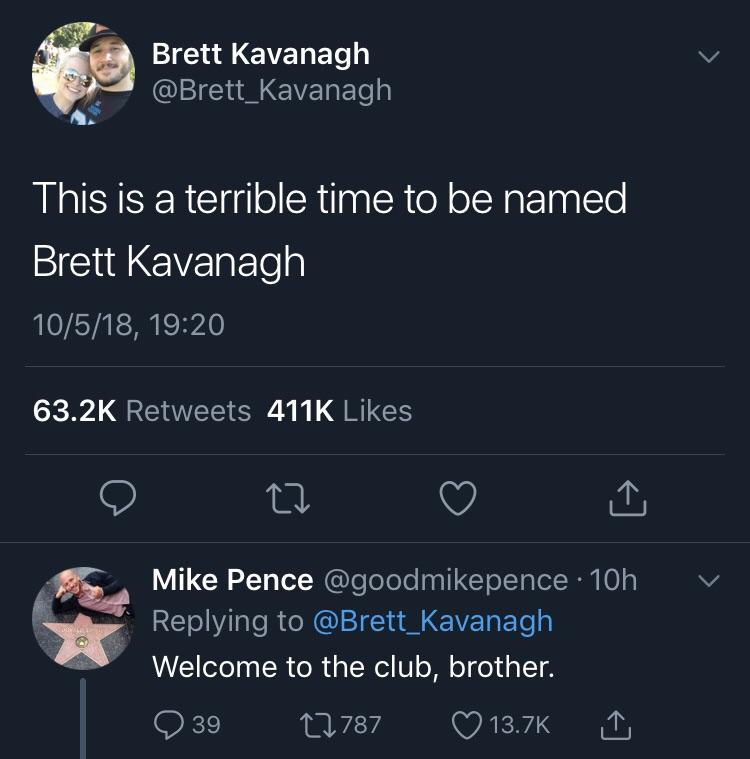The width and height of the screenshot is (750, 759).
Task: Share Mike Pence's reply tweet
Action: pos(617,724)
